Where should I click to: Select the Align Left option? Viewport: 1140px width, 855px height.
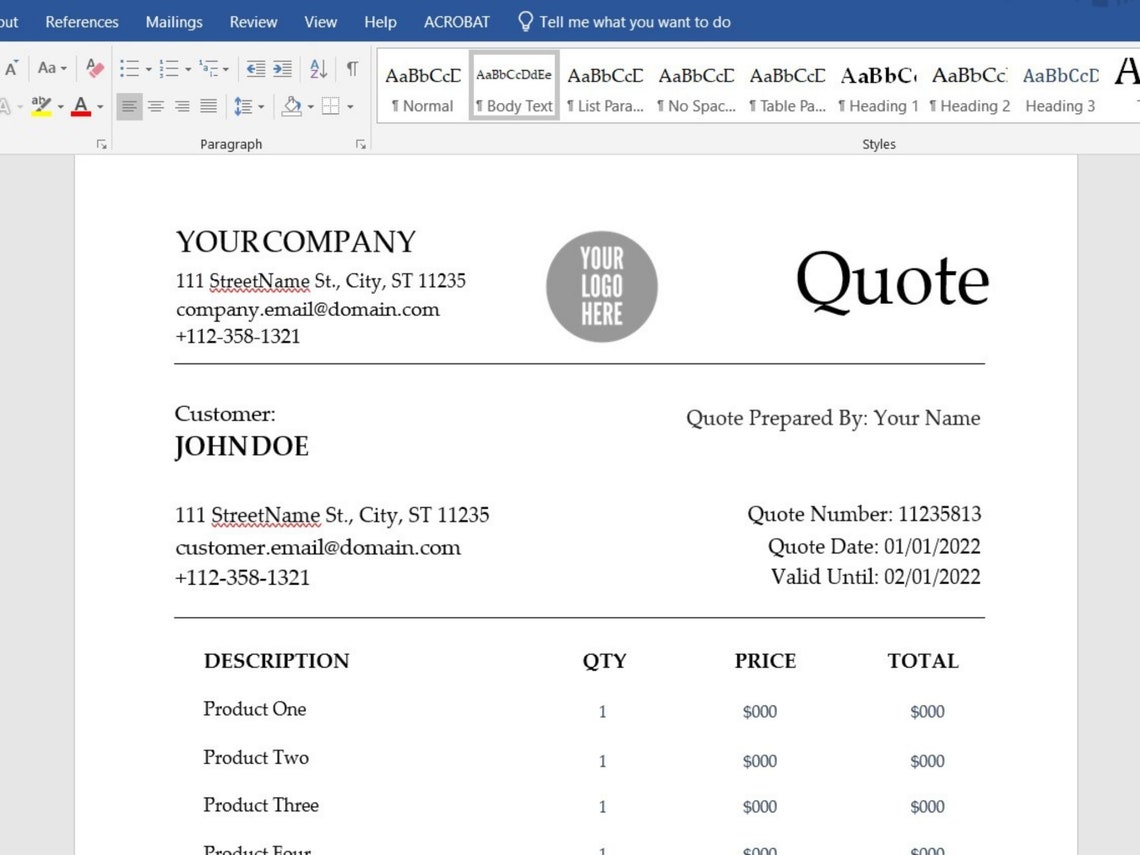(130, 106)
